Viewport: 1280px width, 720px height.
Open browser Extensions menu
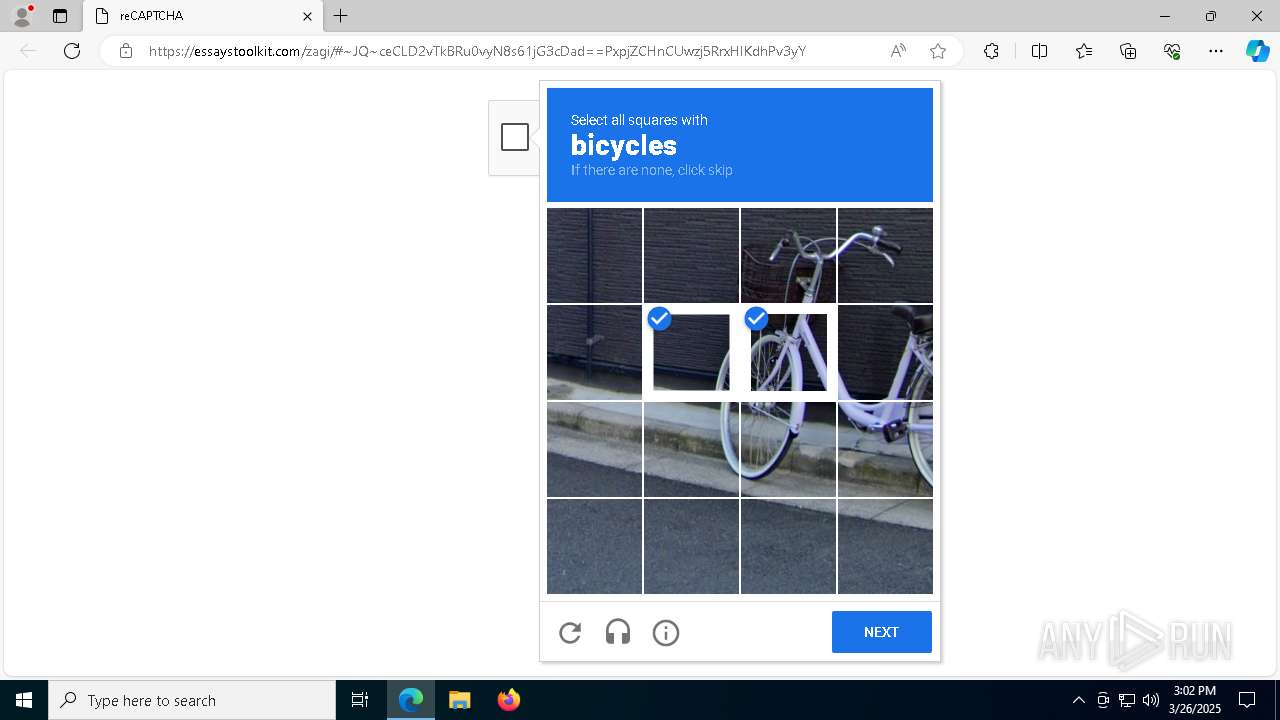[x=991, y=51]
